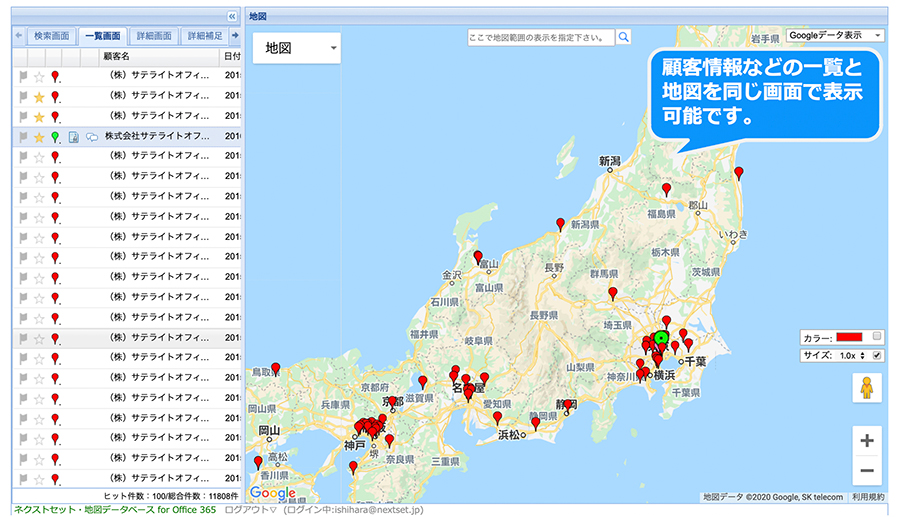Click the red pin beside 鳥取県
The width and height of the screenshot is (900, 517).
click(x=276, y=368)
